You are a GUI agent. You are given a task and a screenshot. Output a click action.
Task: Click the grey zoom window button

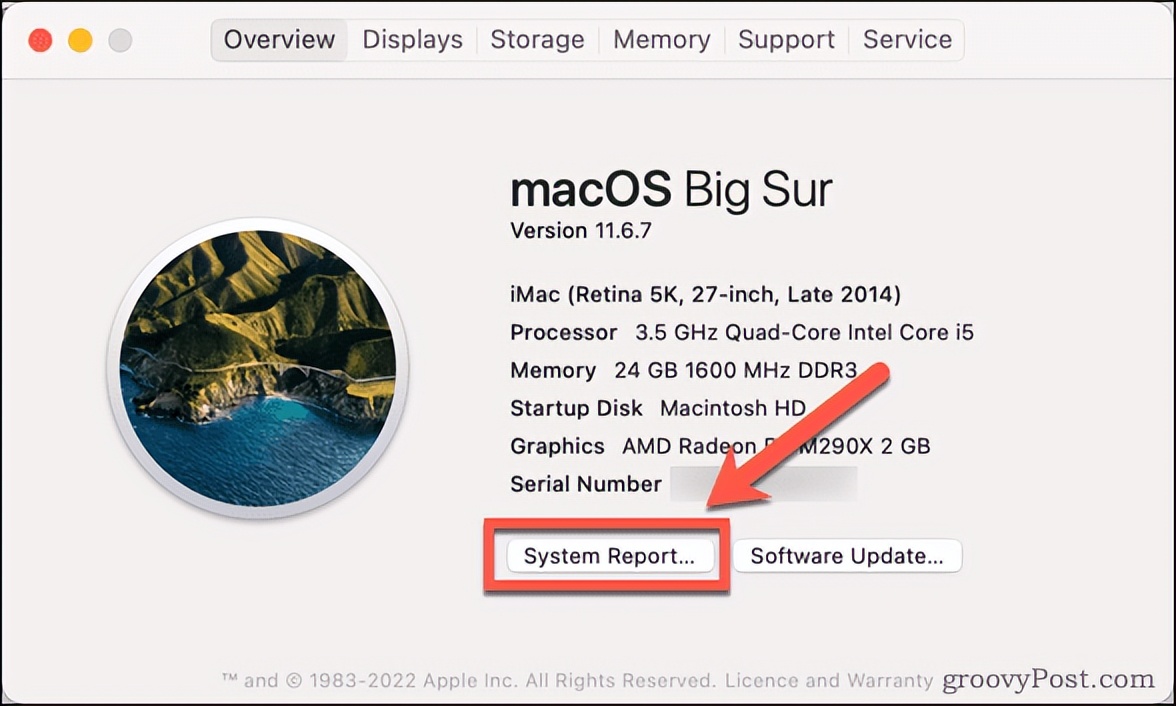tap(120, 41)
